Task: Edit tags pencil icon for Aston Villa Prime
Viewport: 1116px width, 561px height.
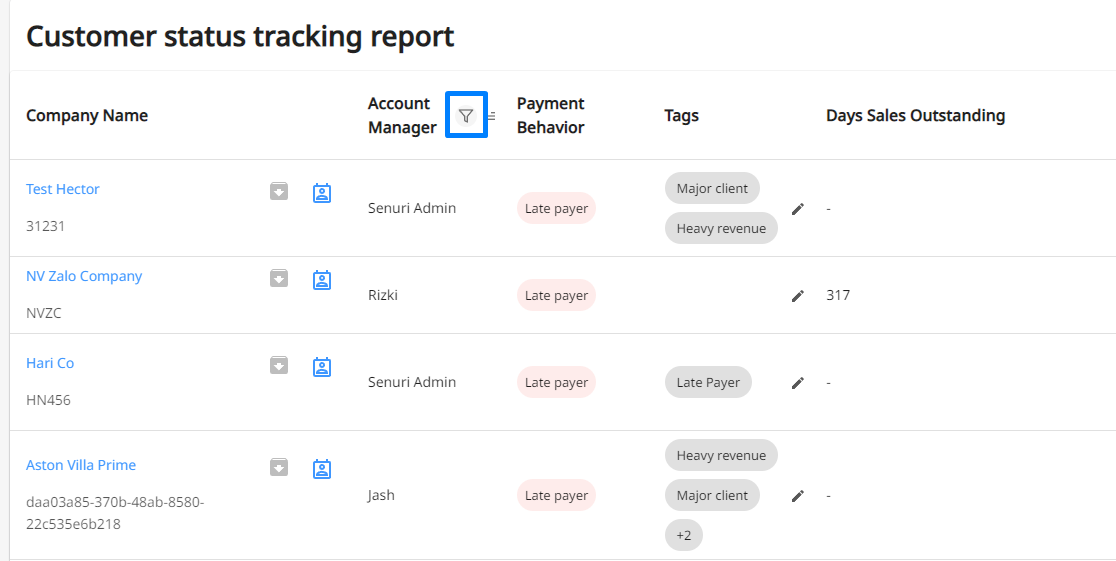Action: [798, 496]
